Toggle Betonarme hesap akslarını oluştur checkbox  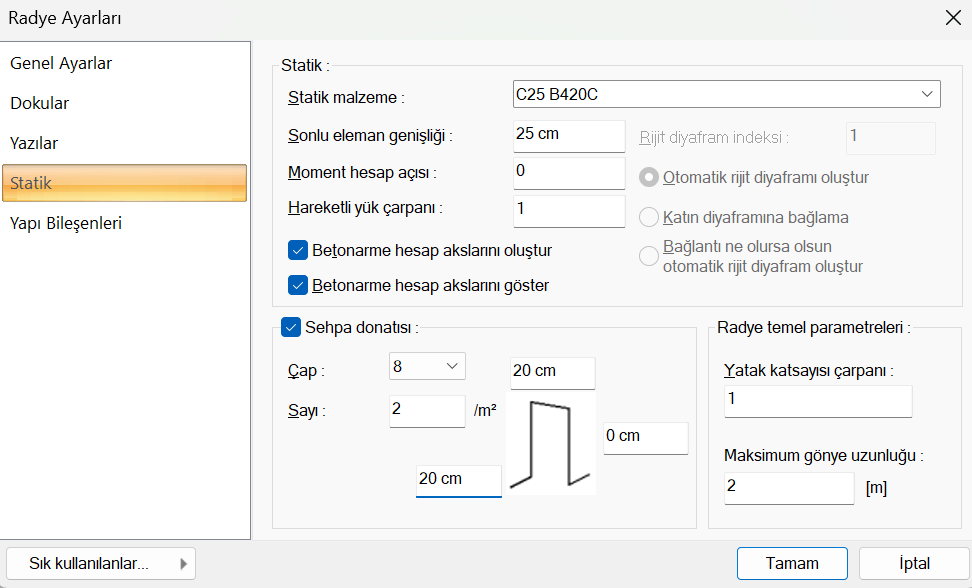[297, 250]
